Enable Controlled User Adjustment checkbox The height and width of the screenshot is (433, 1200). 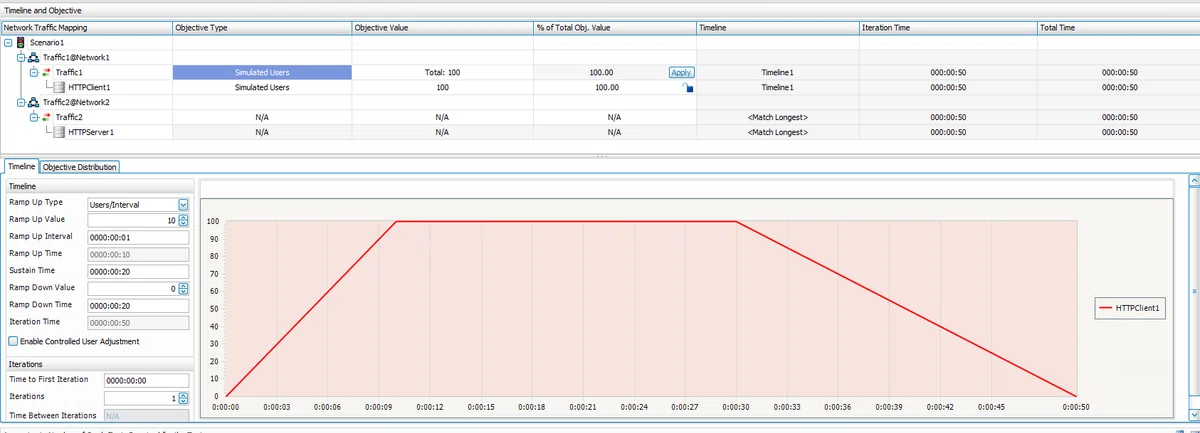pos(13,341)
